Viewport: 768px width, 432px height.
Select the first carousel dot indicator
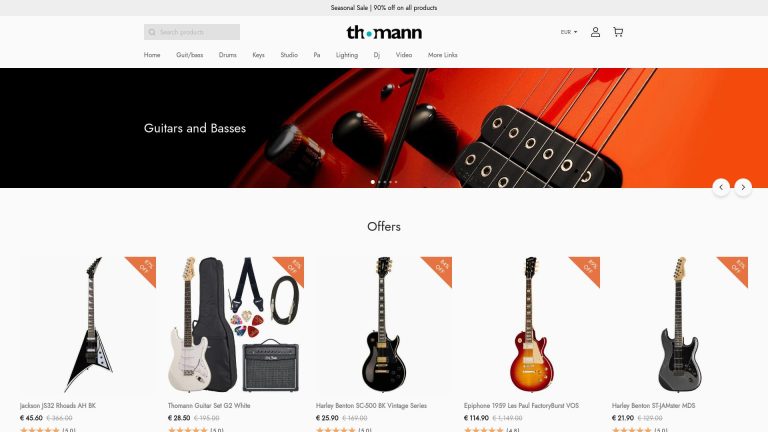tap(373, 182)
